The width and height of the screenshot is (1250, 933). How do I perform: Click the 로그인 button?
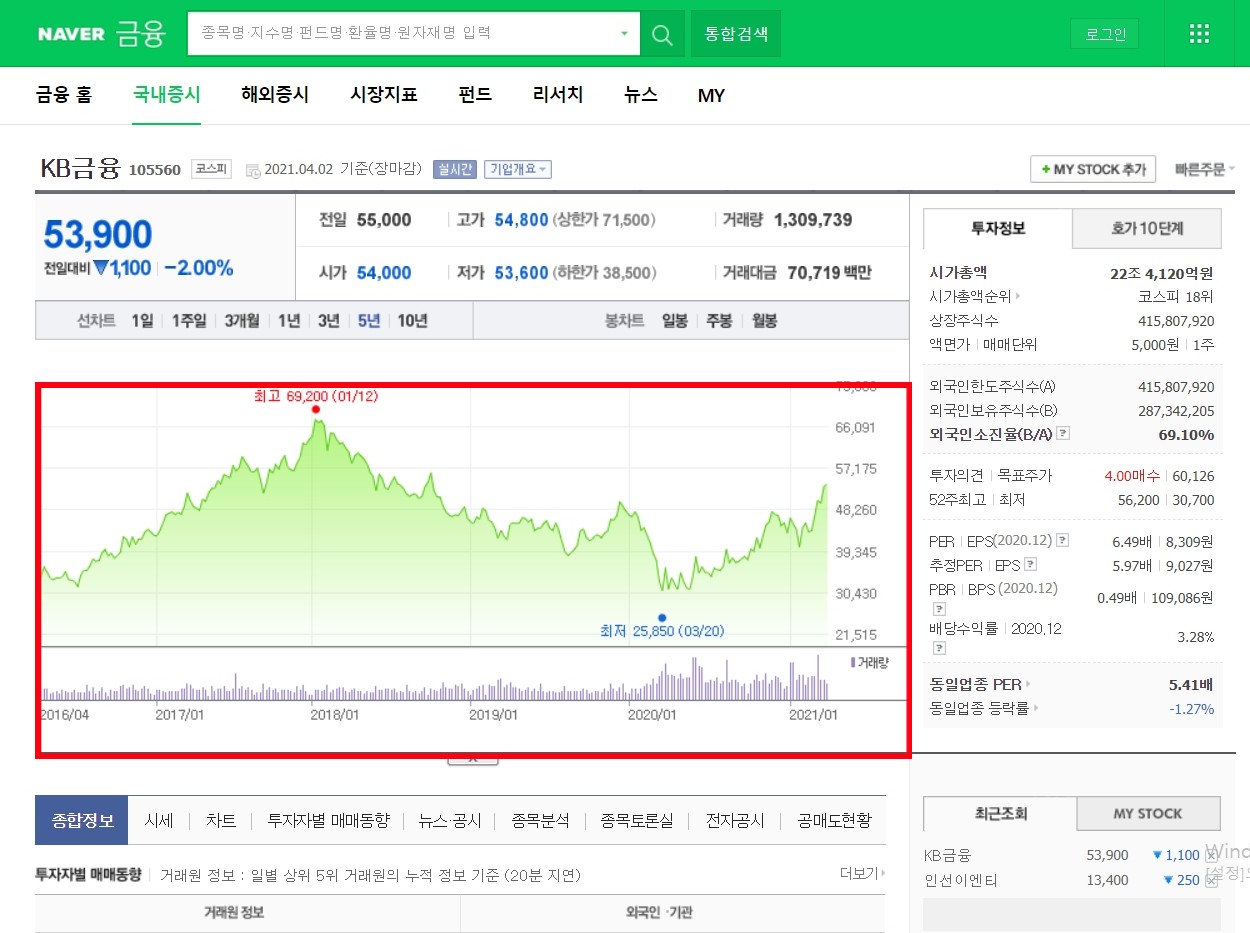pyautogui.click(x=1105, y=35)
